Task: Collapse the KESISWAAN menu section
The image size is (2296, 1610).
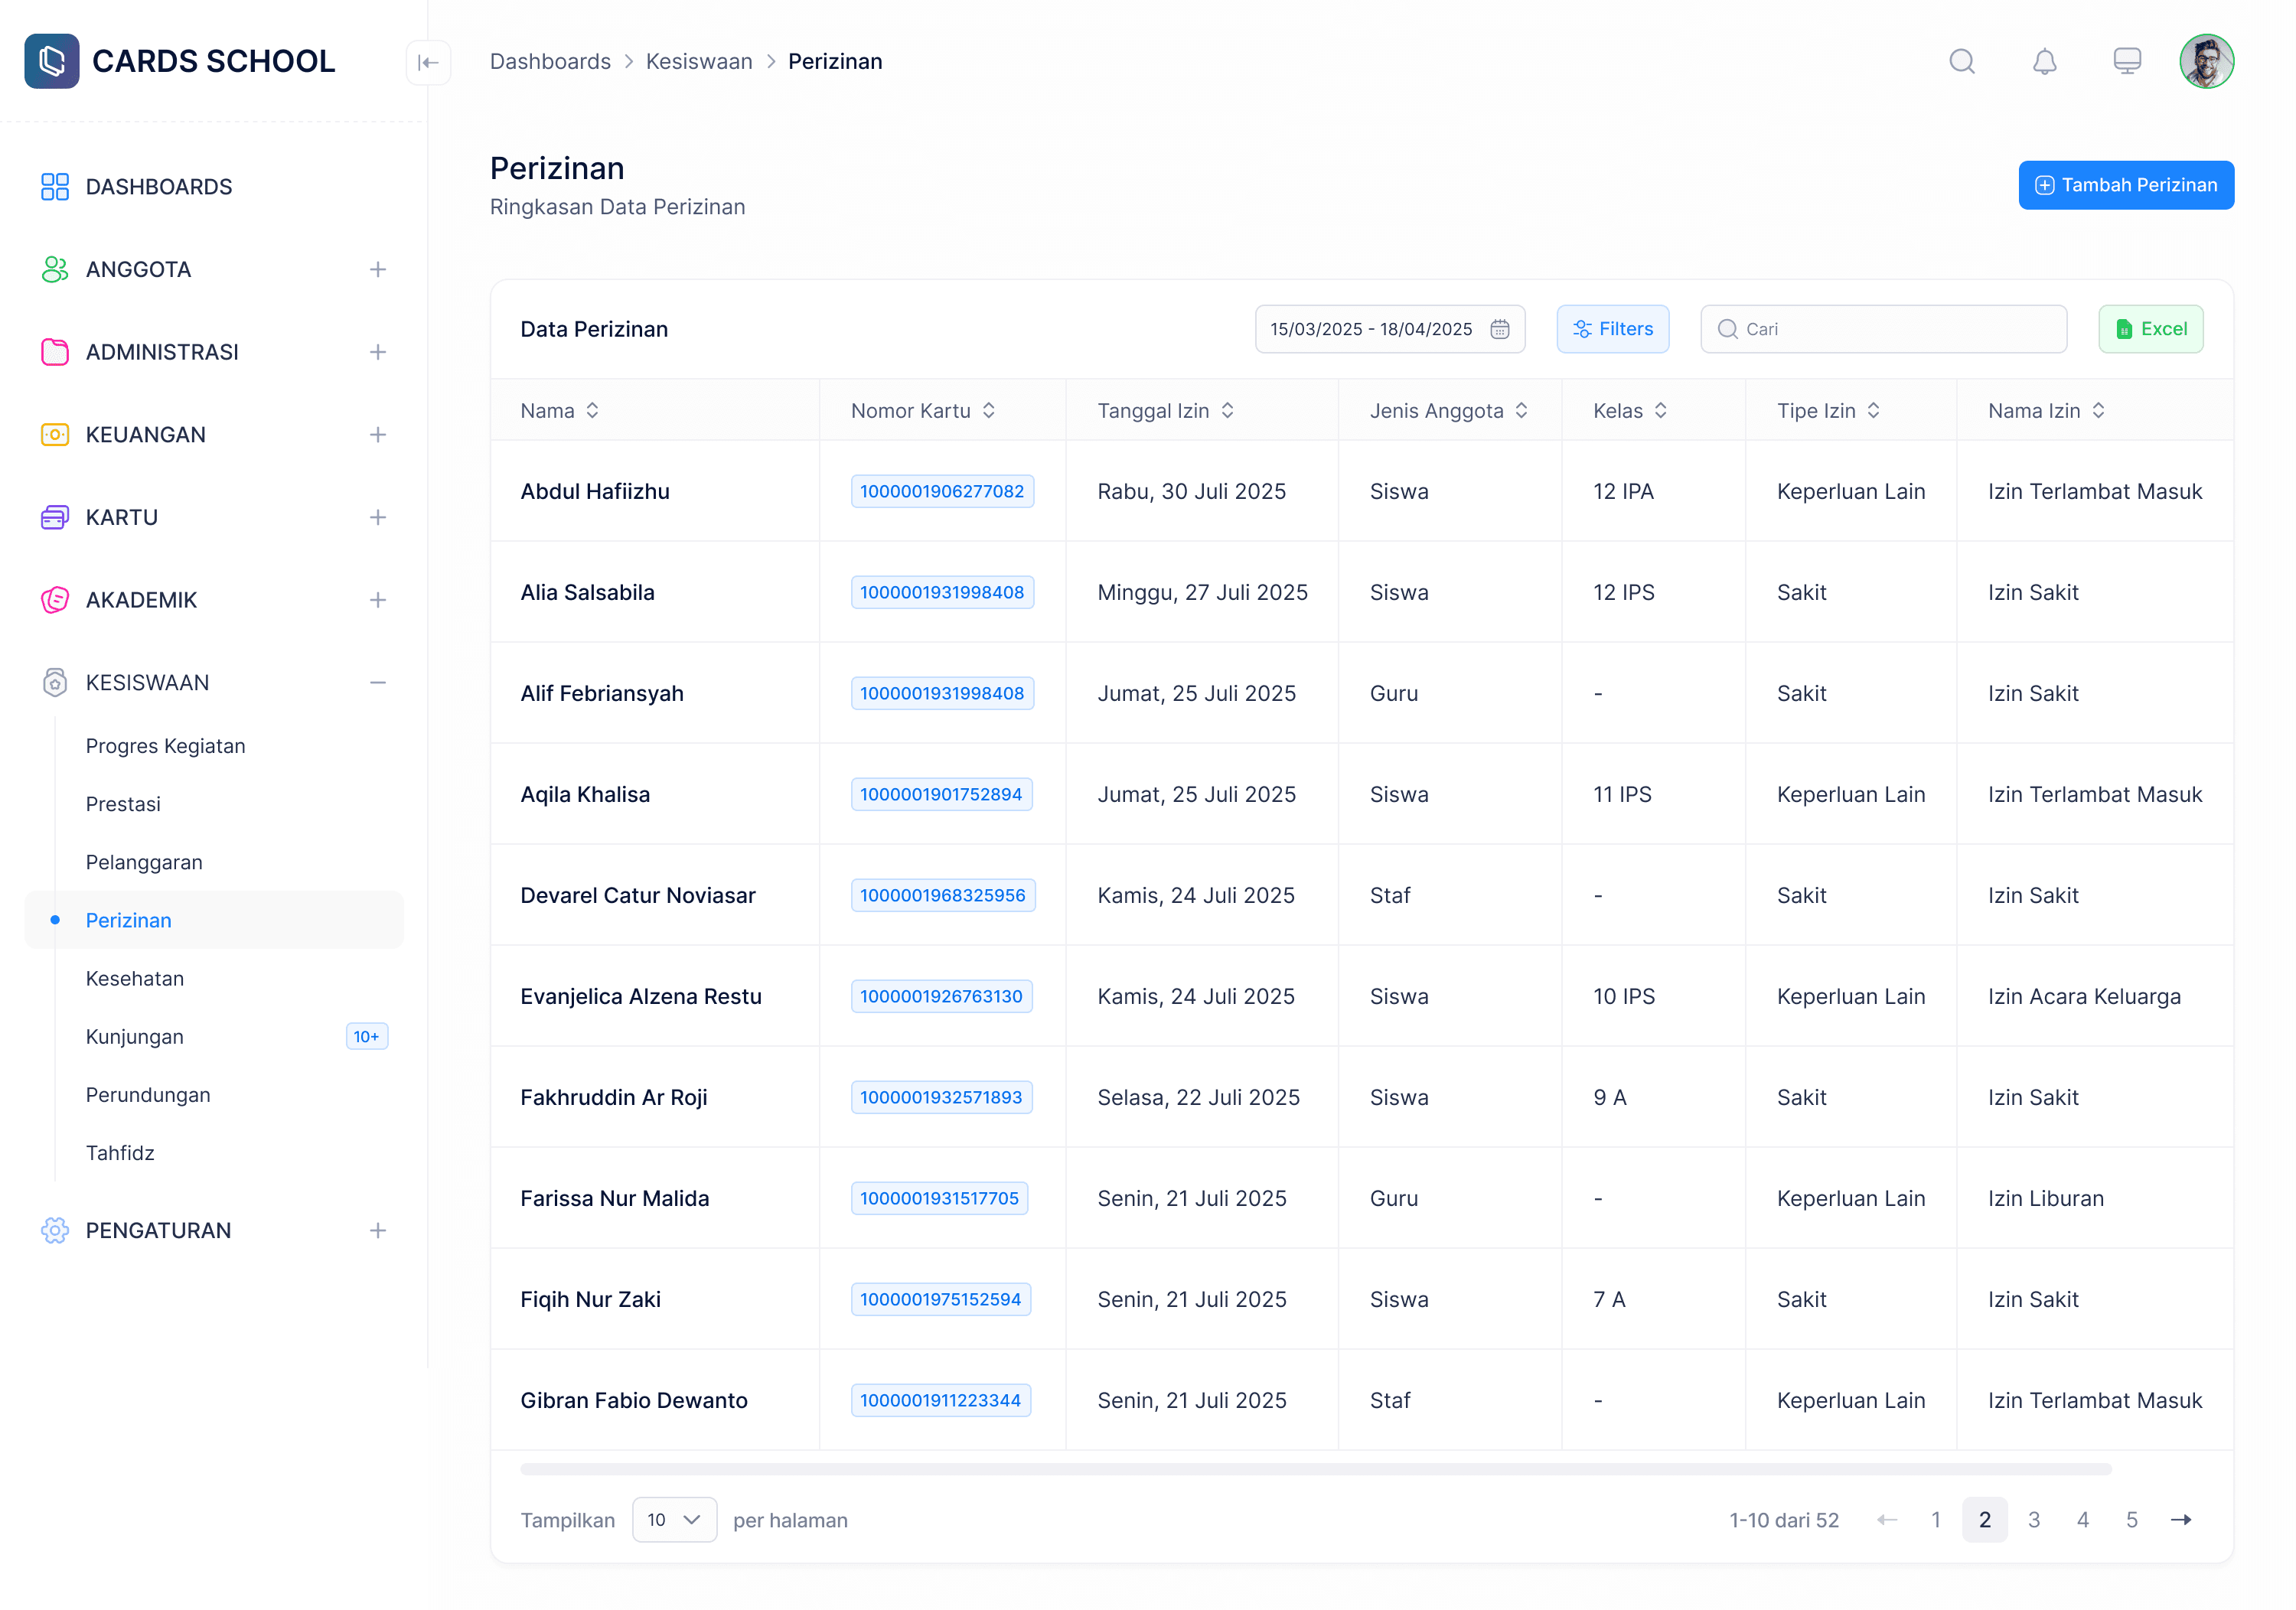Action: coord(377,683)
